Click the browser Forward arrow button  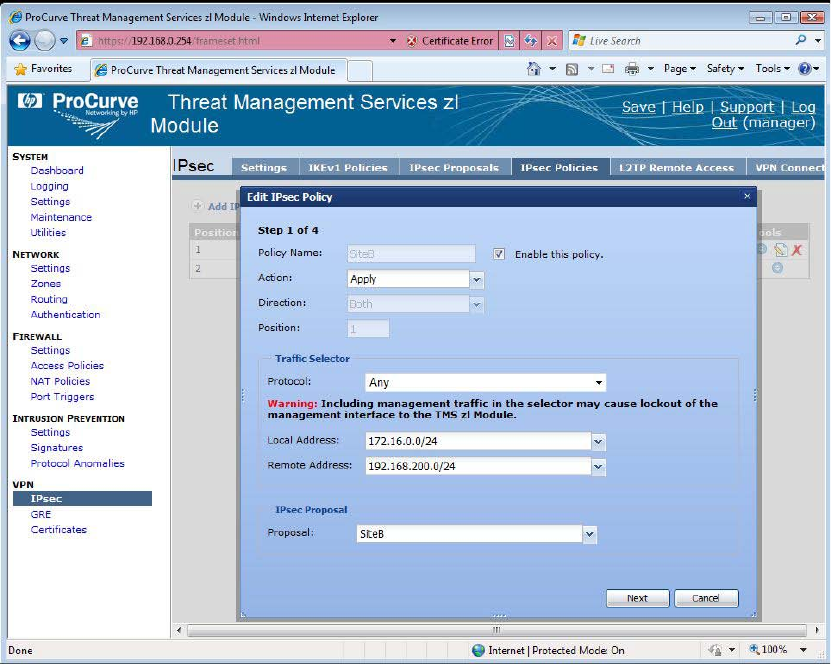coord(45,41)
